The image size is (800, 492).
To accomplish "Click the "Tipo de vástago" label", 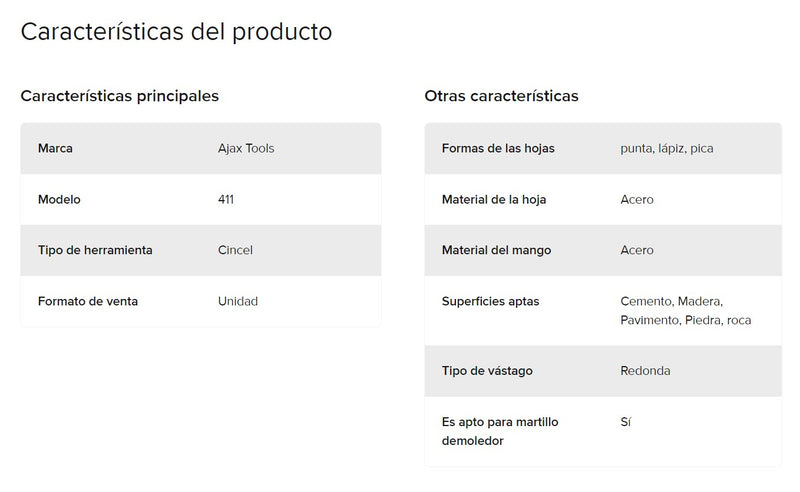I will point(487,371).
